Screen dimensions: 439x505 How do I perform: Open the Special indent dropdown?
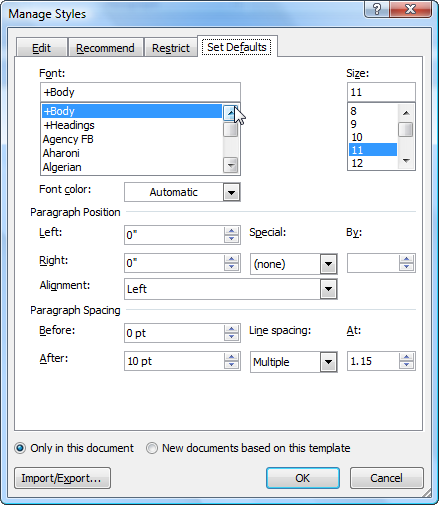tap(328, 264)
